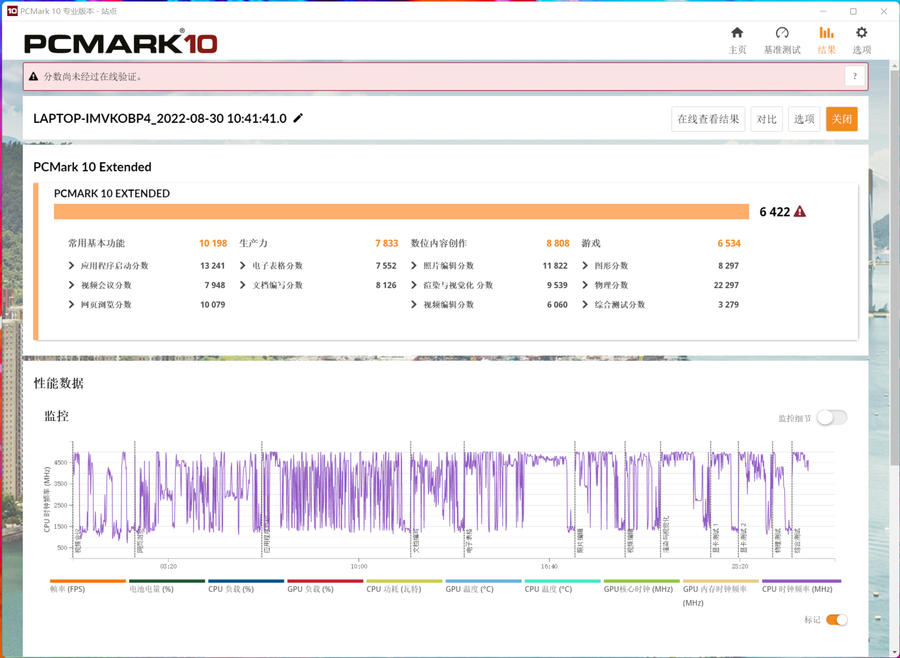The width and height of the screenshot is (900, 658).
Task: Expand 照片编辑分数 score details
Action: click(x=414, y=266)
